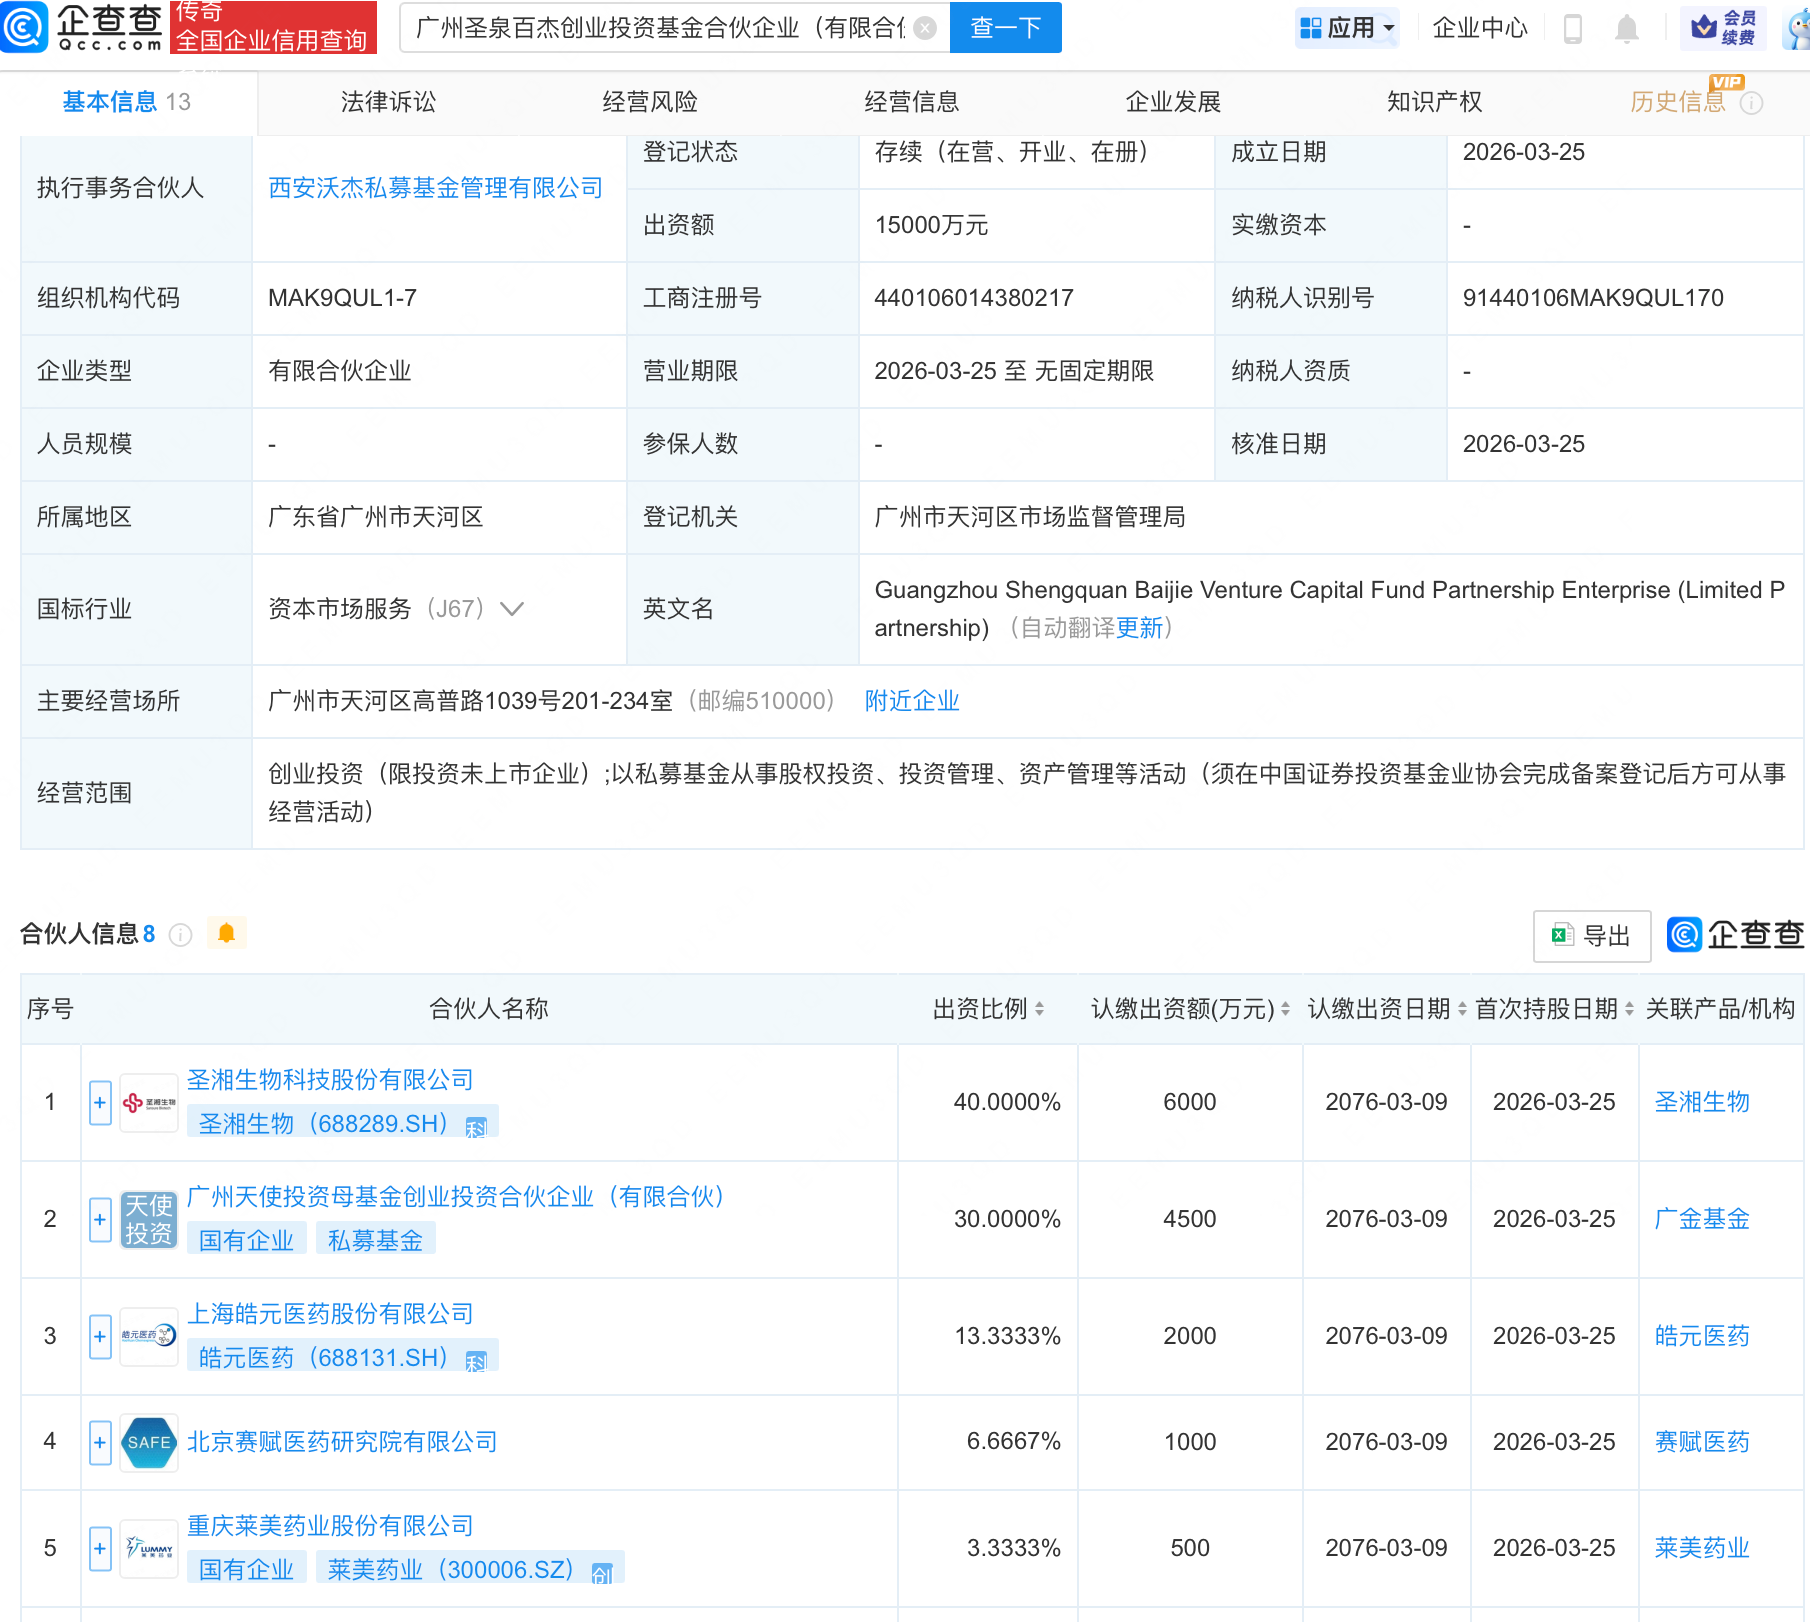The width and height of the screenshot is (1810, 1622).
Task: Expand the 国标行业 J67 chevron
Action: (x=512, y=609)
